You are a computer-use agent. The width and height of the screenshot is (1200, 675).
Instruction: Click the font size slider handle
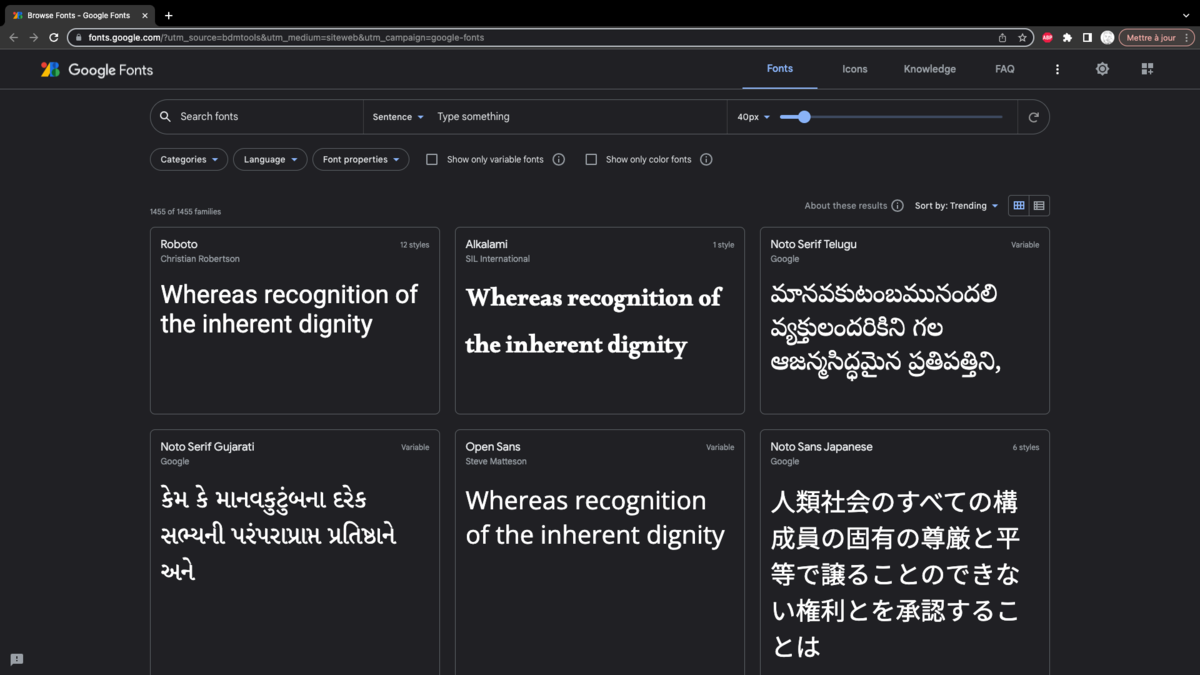pyautogui.click(x=804, y=117)
